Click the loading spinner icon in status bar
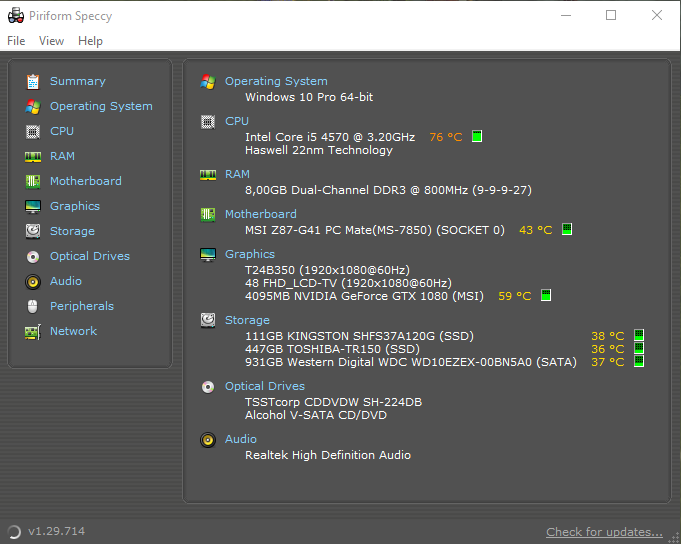Viewport: 681px width, 544px height. [14, 531]
